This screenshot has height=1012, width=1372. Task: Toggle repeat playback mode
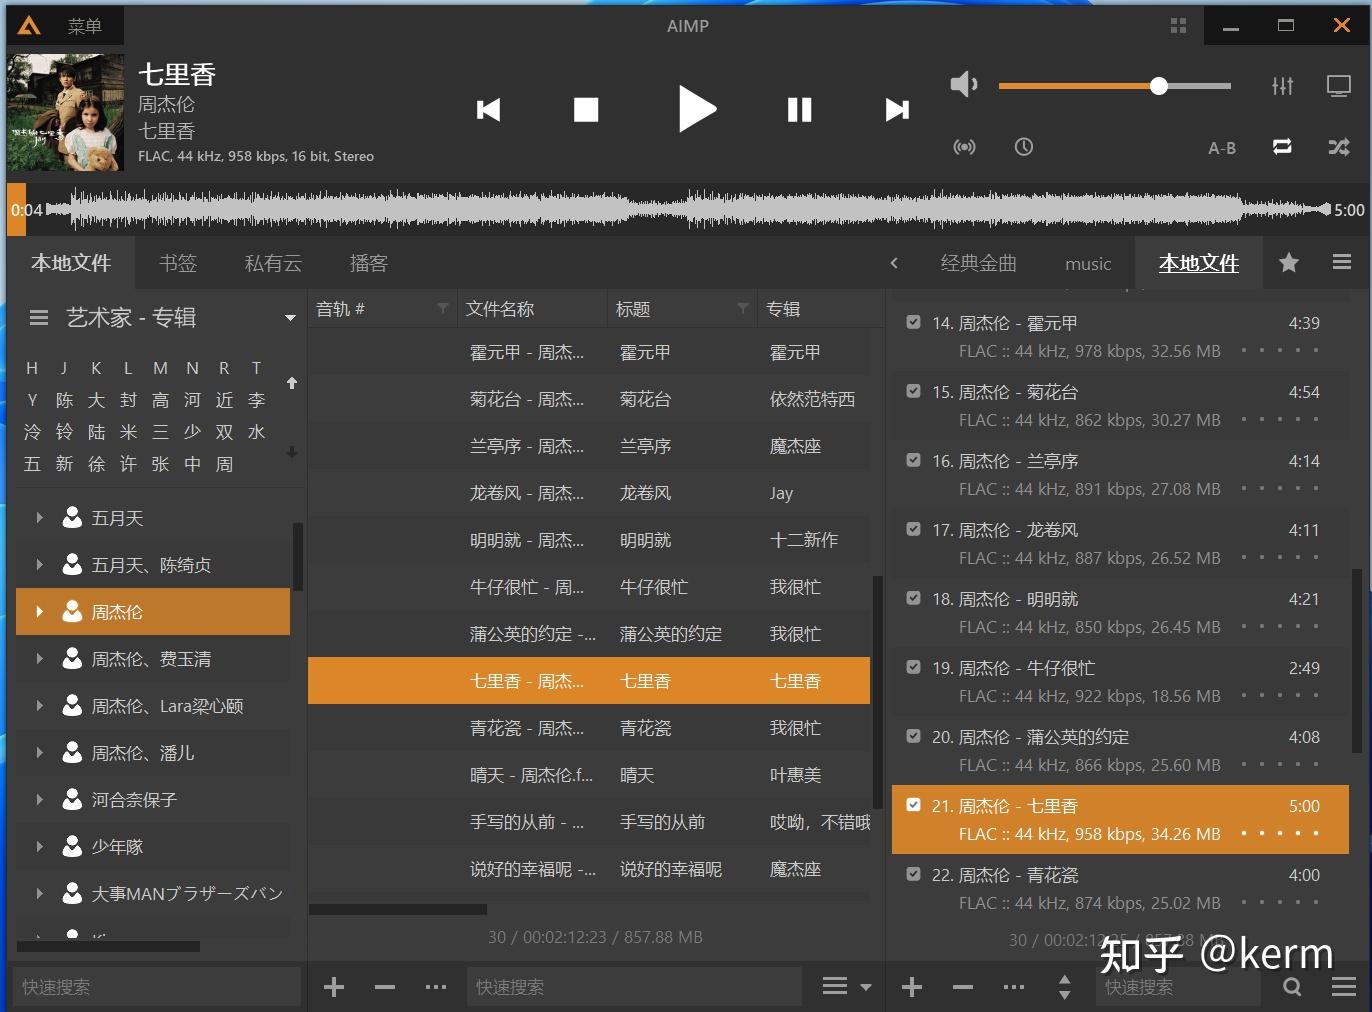1282,147
